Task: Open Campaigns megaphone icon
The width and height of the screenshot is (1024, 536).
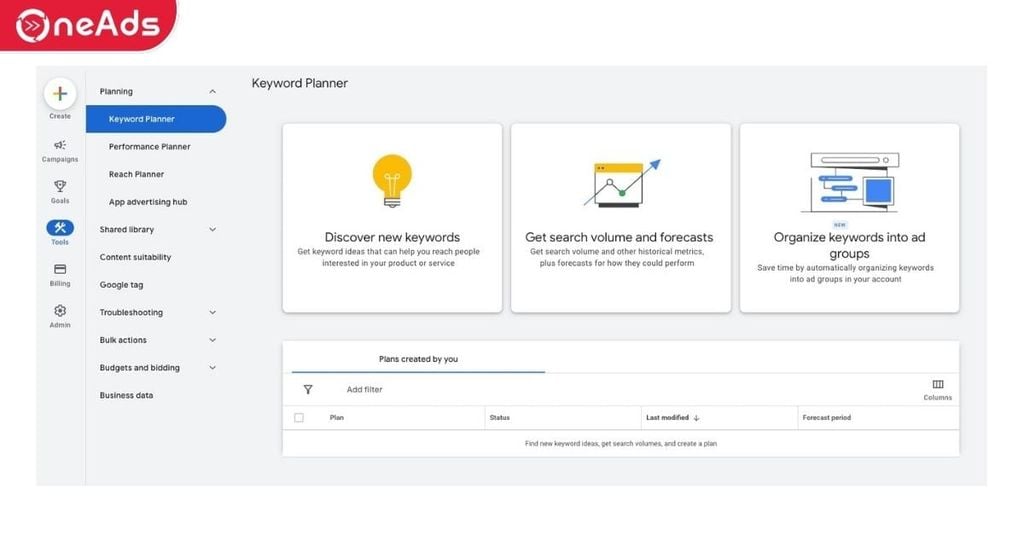Action: click(60, 145)
